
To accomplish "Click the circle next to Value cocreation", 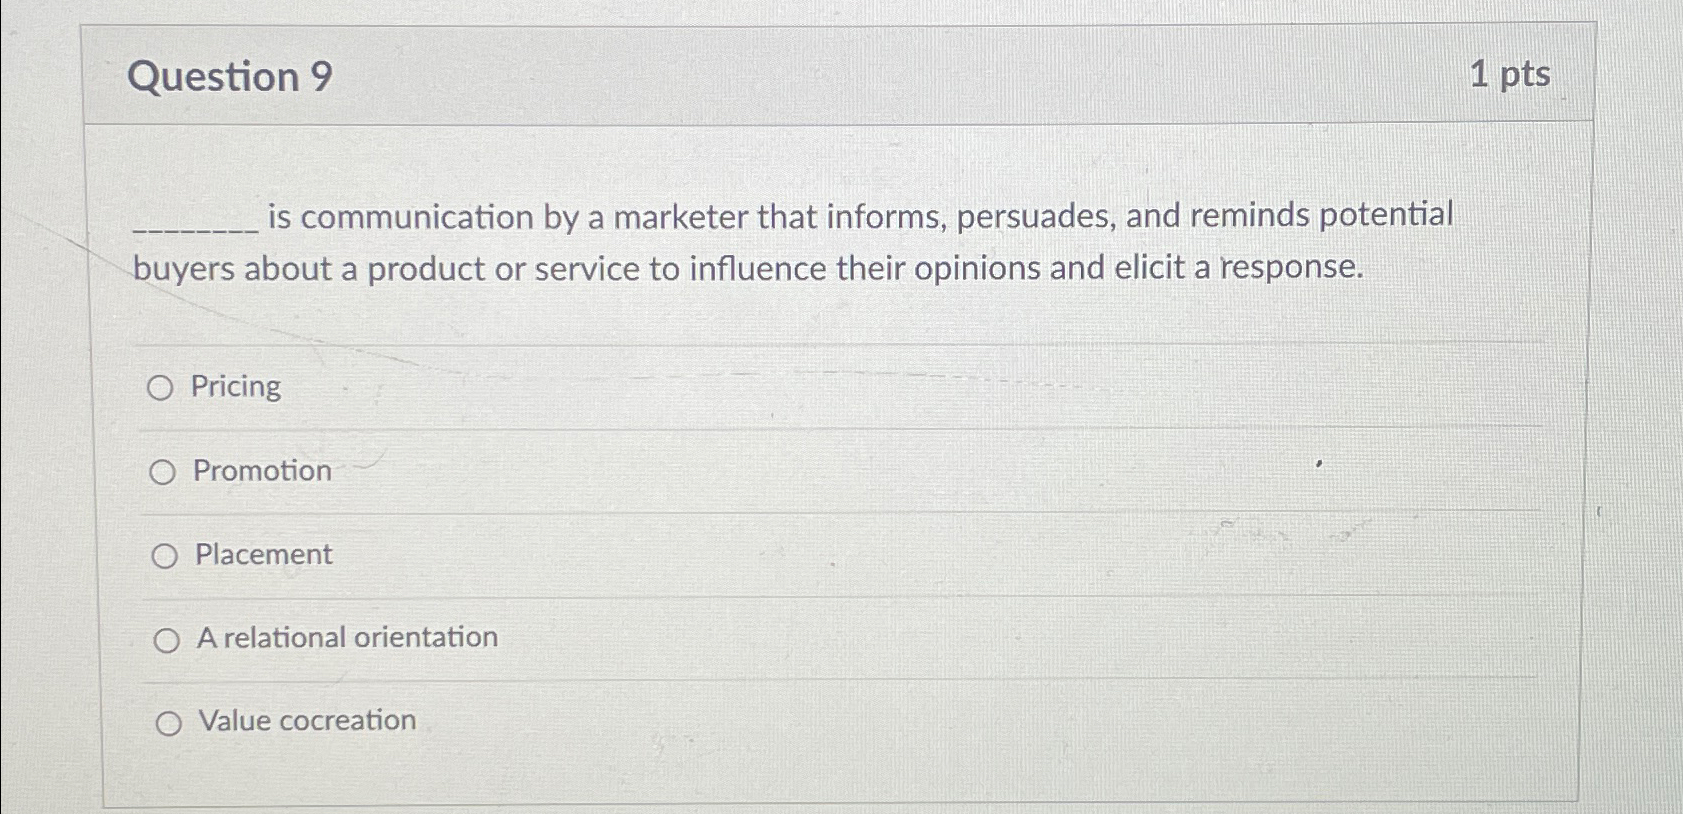I will point(168,721).
